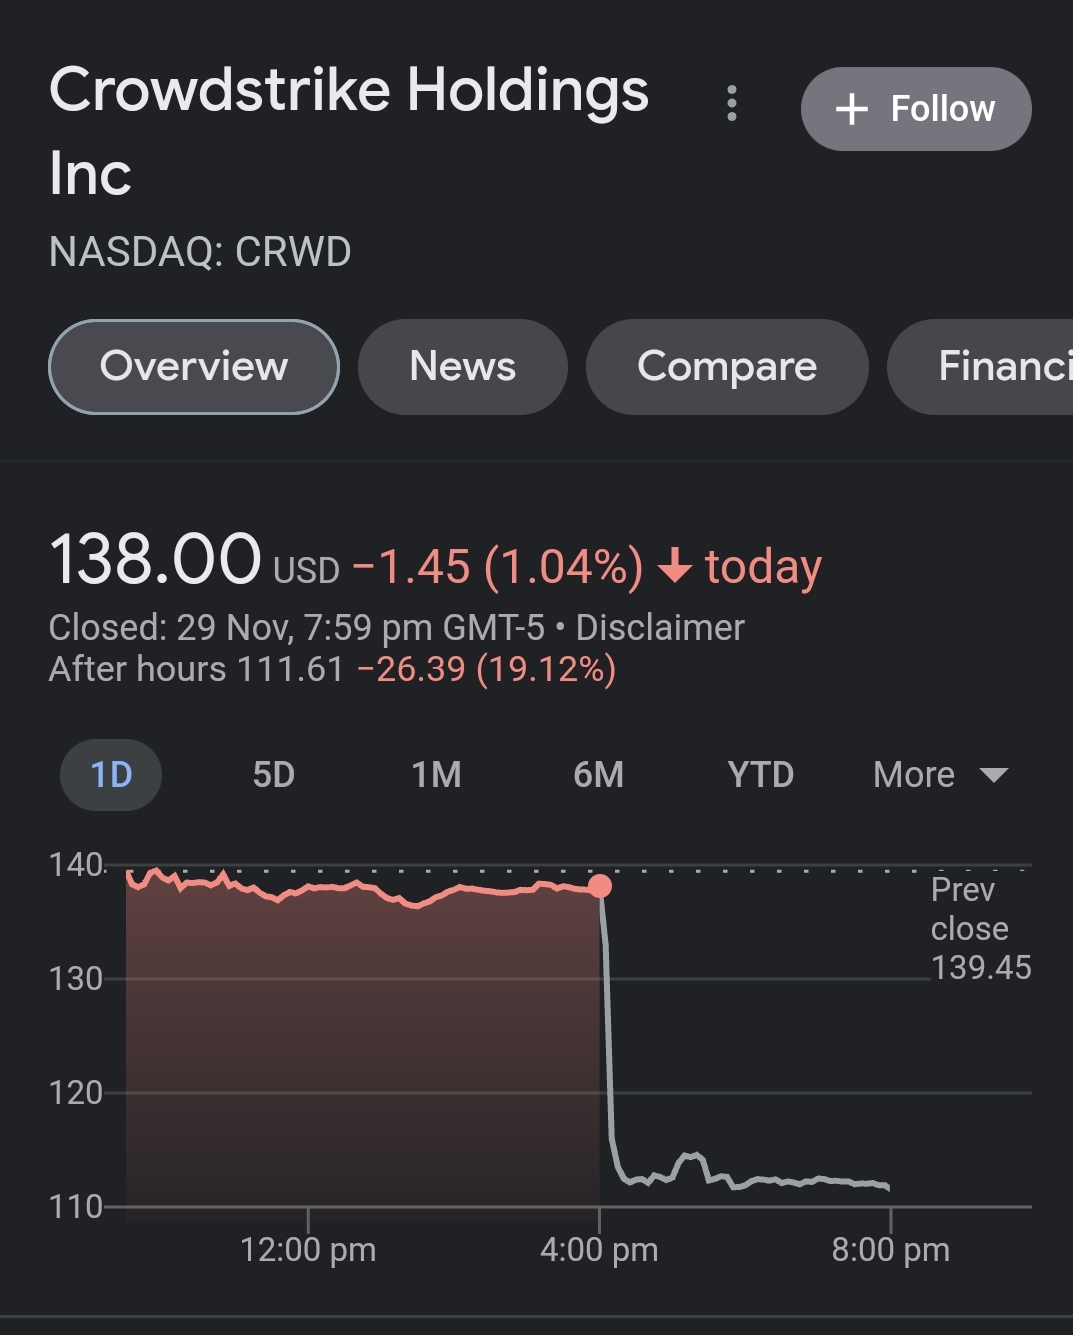Show the 6M price chart
1073x1335 pixels.
pyautogui.click(x=599, y=775)
